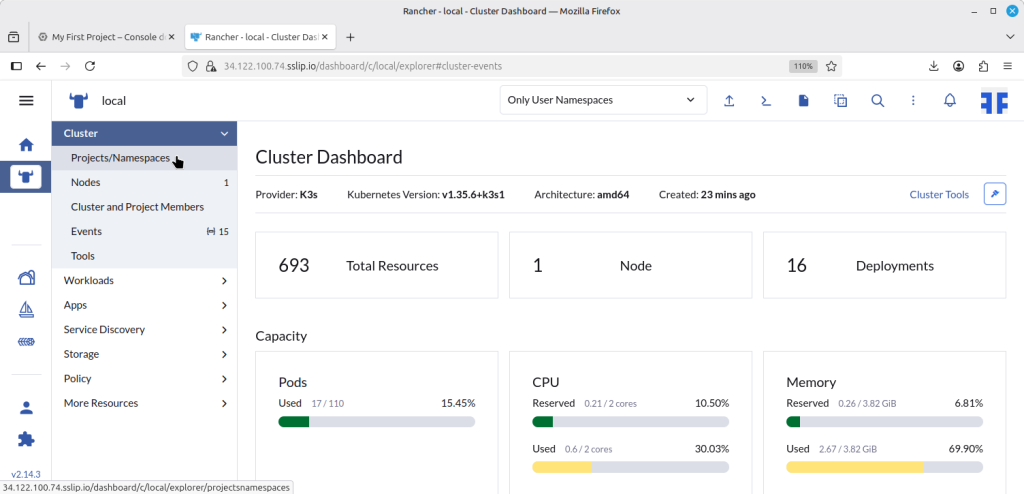Open Events in the sidebar
Screen dimensions: 1024x494
click(x=144, y=231)
